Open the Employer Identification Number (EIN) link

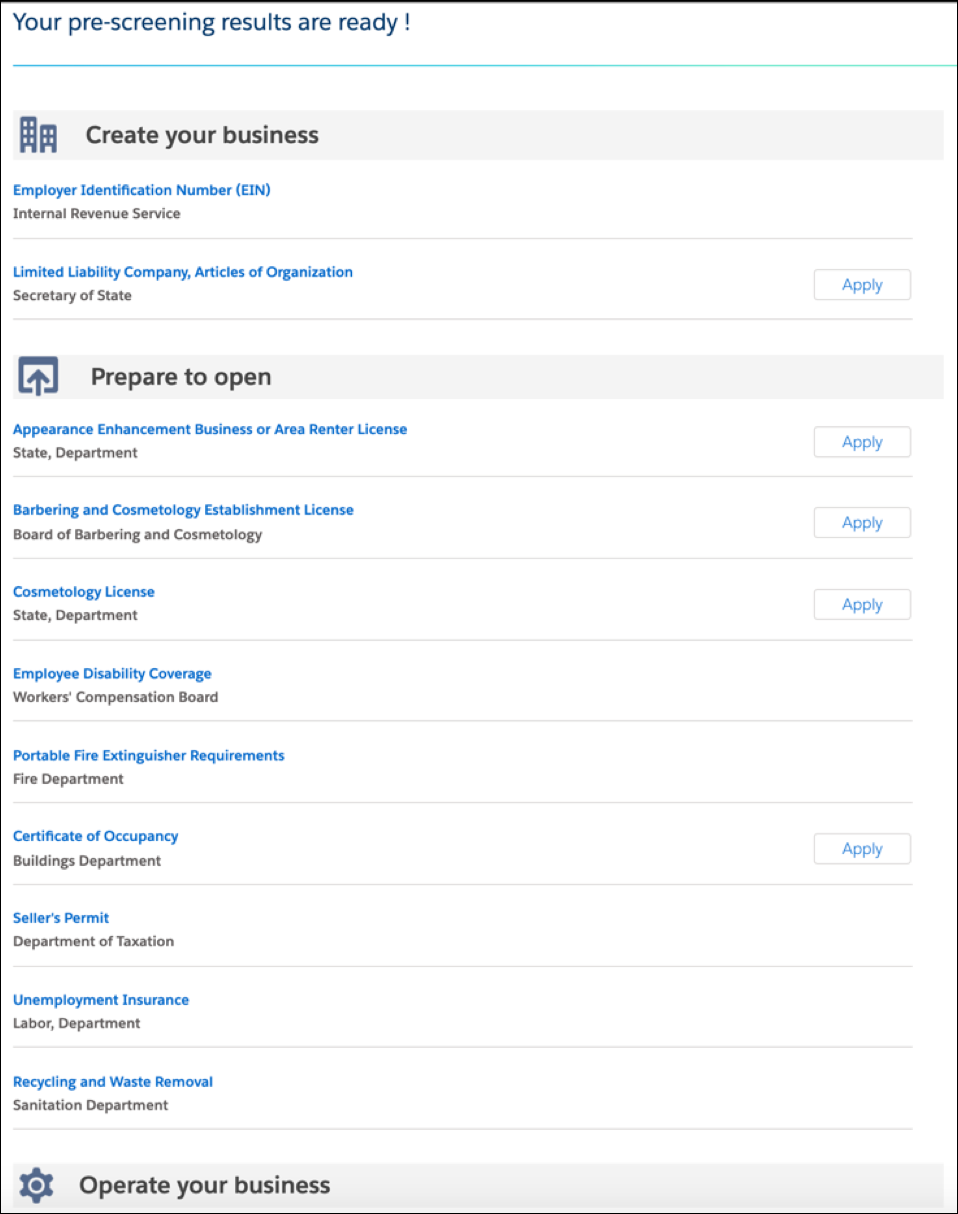pos(141,189)
